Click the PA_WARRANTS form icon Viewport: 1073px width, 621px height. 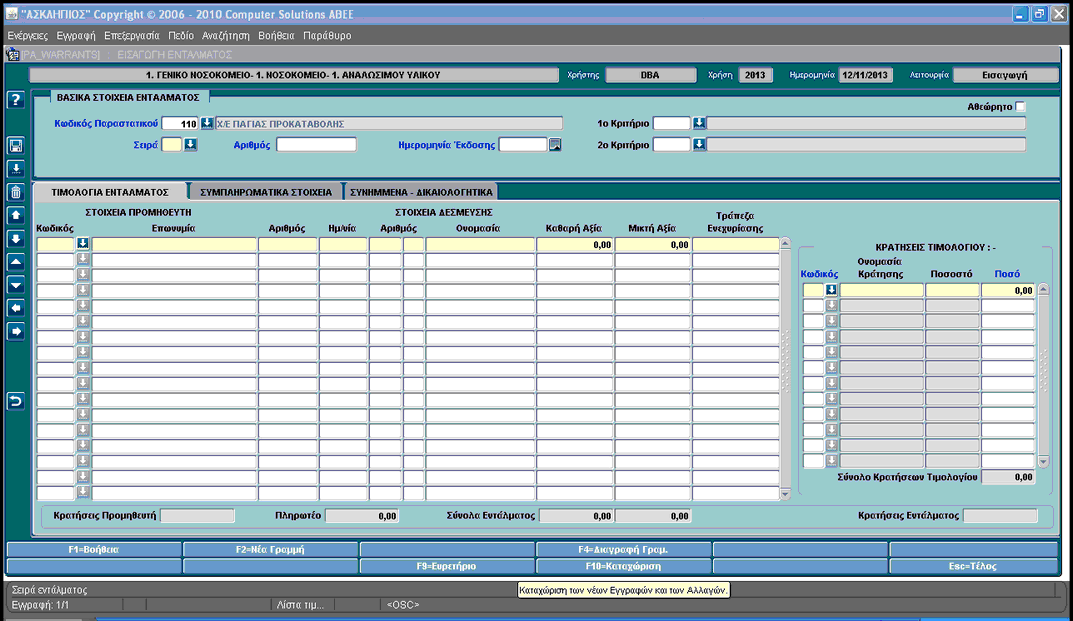click(x=12, y=55)
